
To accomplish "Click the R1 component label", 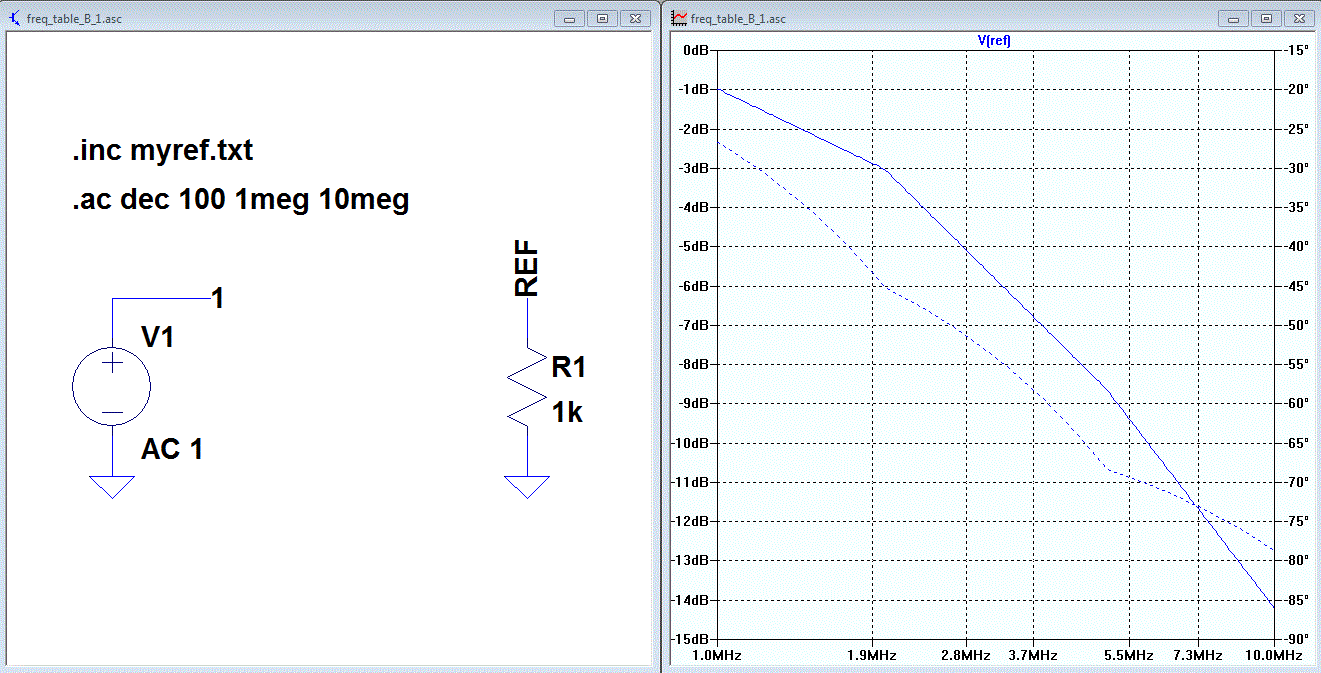I will (x=569, y=368).
